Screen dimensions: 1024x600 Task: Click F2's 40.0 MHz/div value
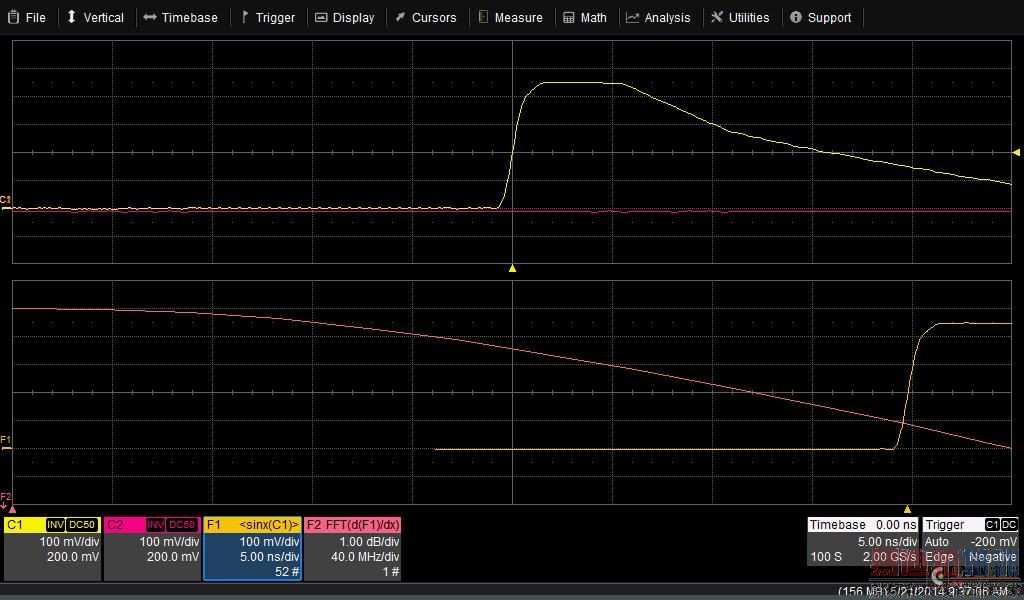tap(365, 557)
